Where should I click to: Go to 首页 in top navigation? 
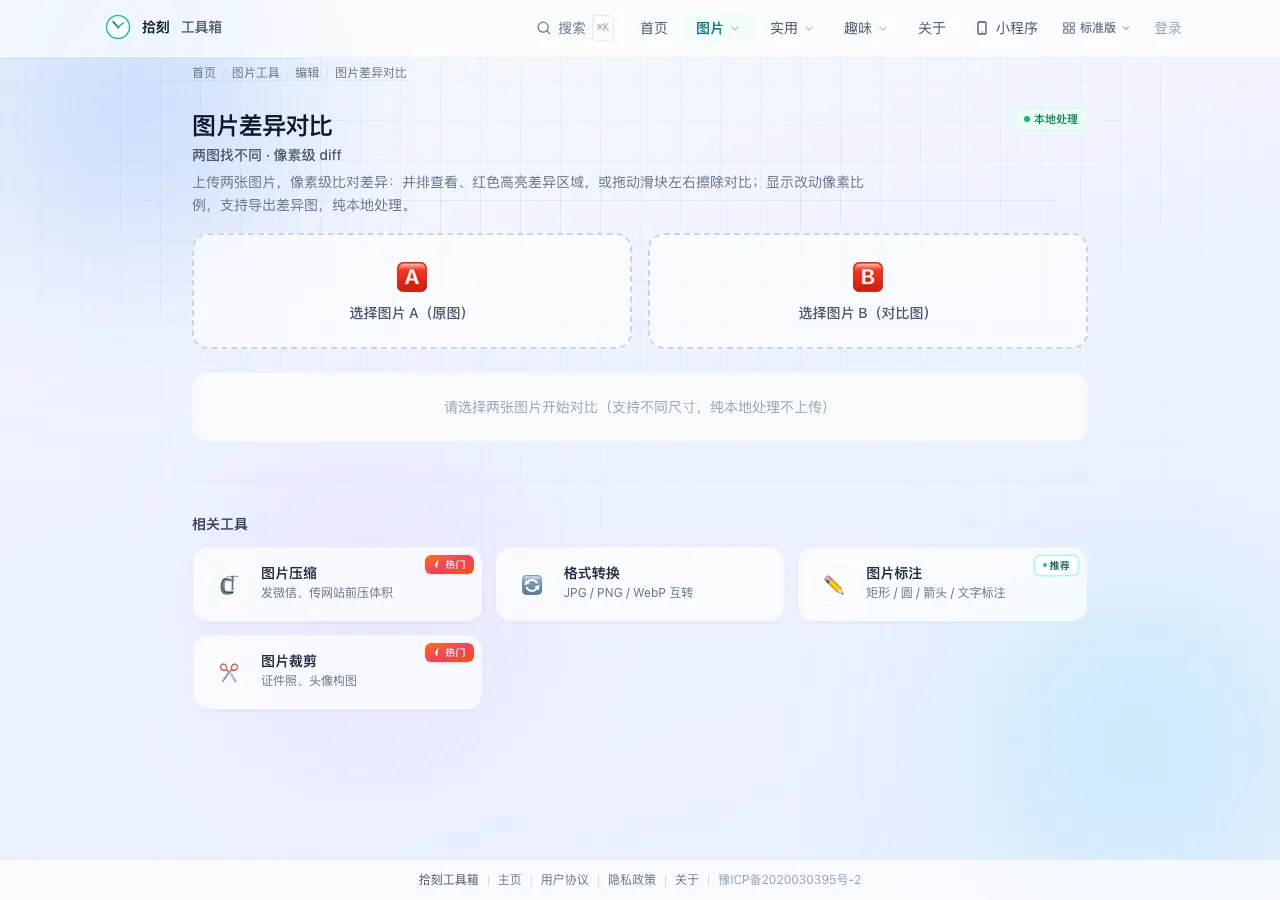[654, 28]
